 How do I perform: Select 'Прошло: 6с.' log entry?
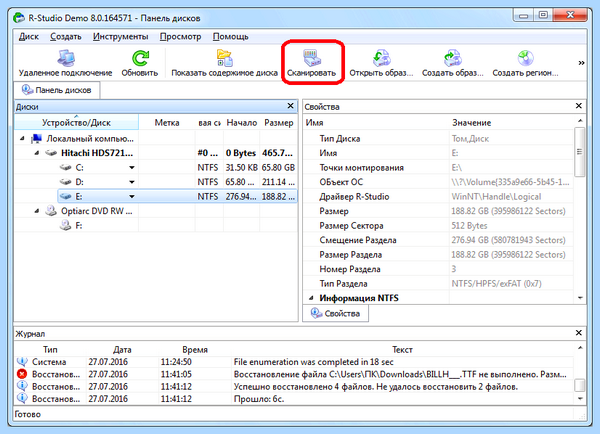pyautogui.click(x=294, y=399)
